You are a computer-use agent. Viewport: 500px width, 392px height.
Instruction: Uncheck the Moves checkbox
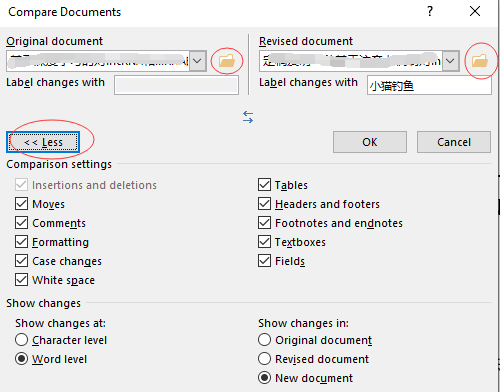click(x=21, y=204)
